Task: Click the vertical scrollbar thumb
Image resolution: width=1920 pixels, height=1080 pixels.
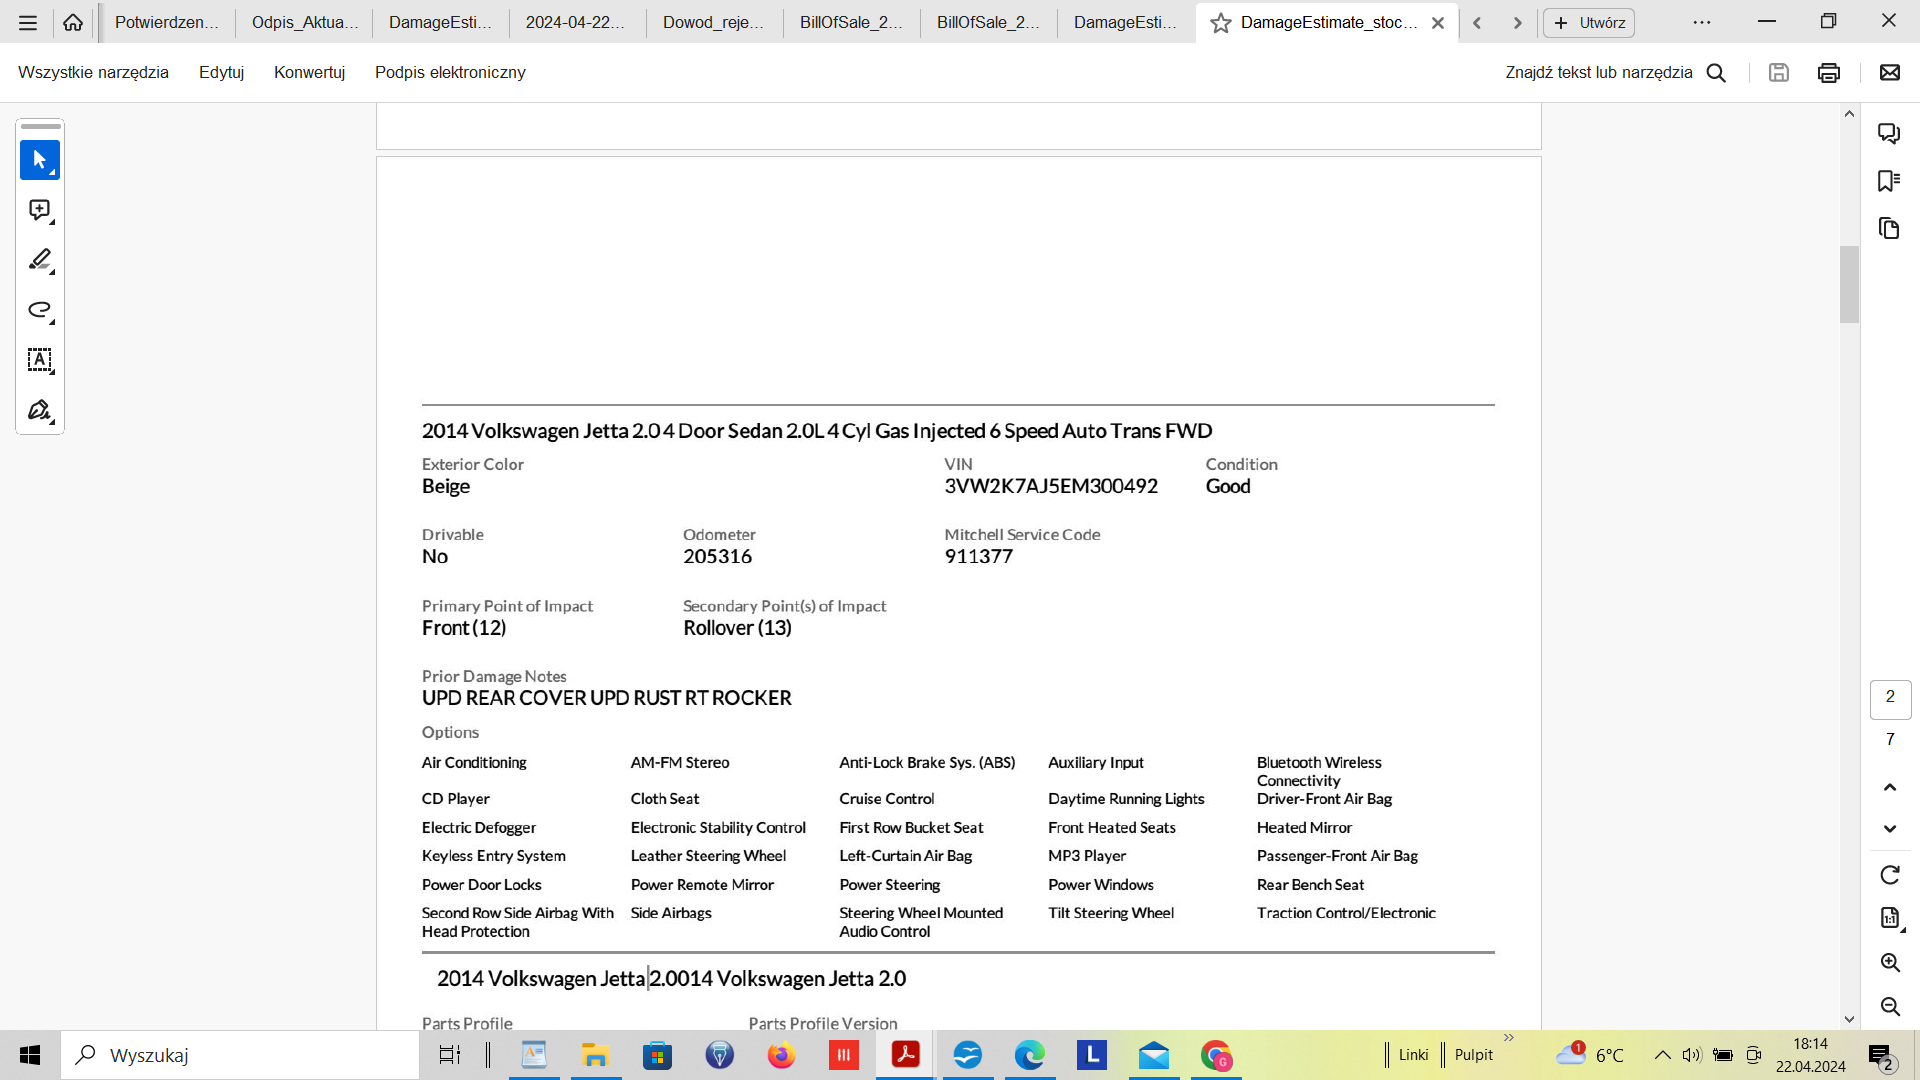Action: [1849, 284]
